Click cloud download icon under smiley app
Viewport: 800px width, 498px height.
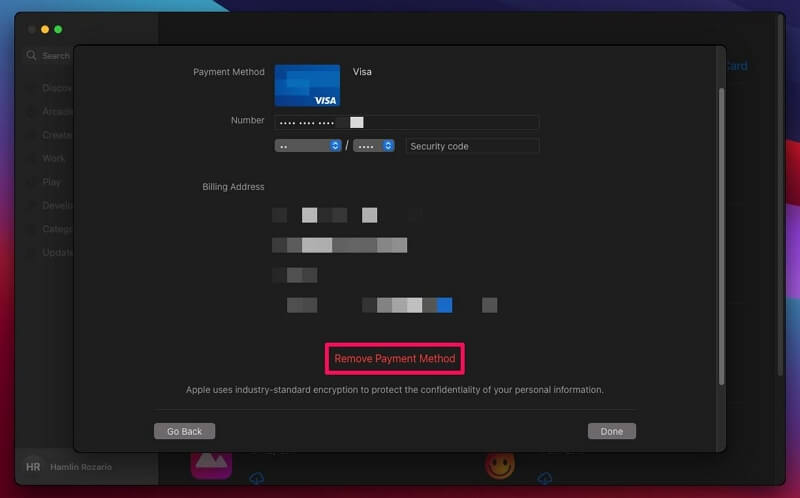pos(544,479)
